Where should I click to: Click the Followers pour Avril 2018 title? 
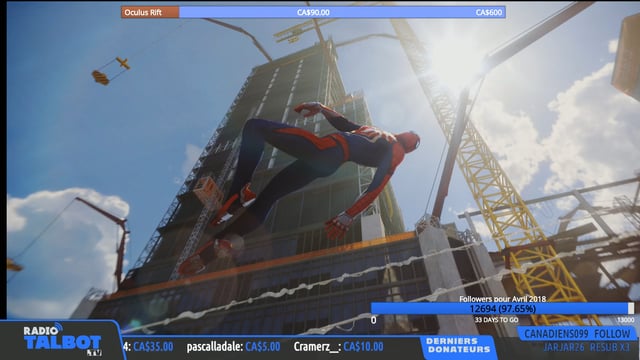502,299
